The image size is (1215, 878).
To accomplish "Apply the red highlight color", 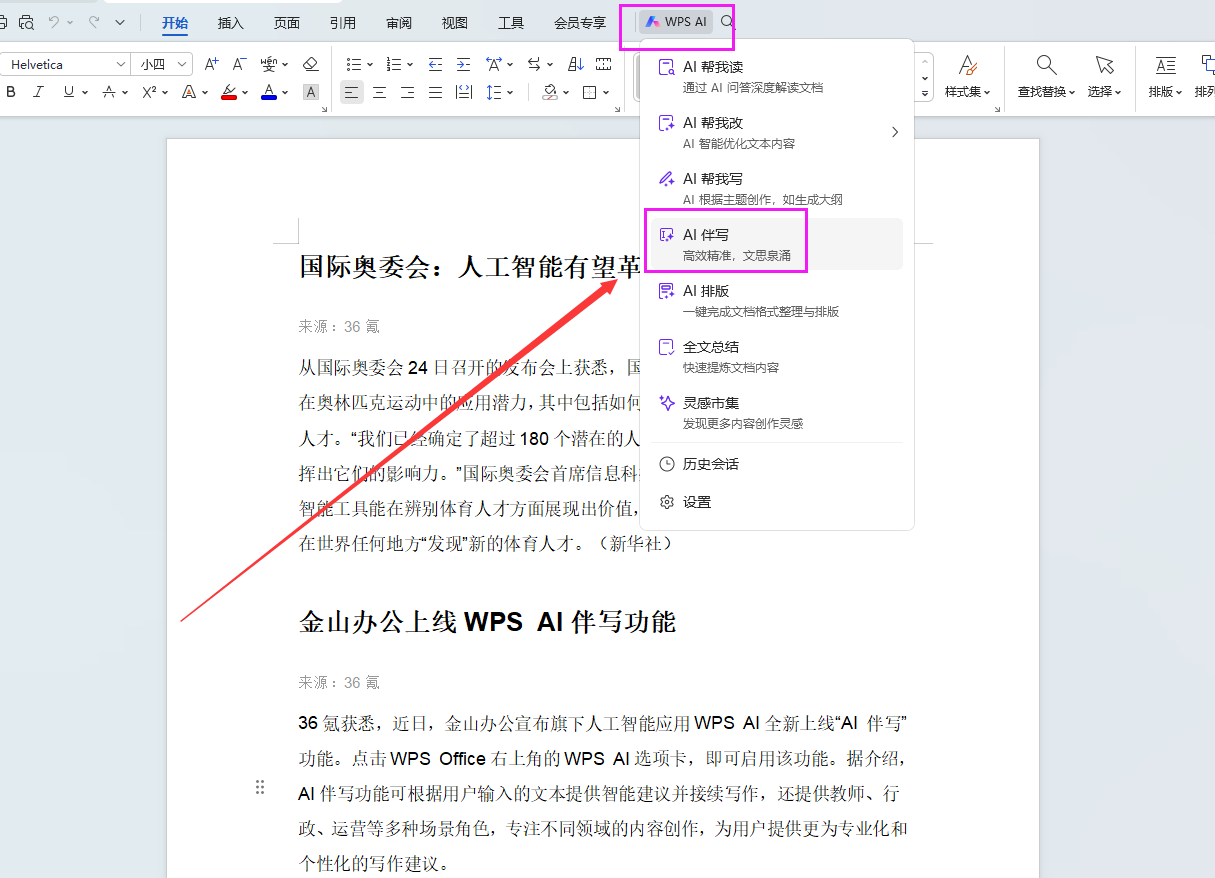I will (x=229, y=92).
